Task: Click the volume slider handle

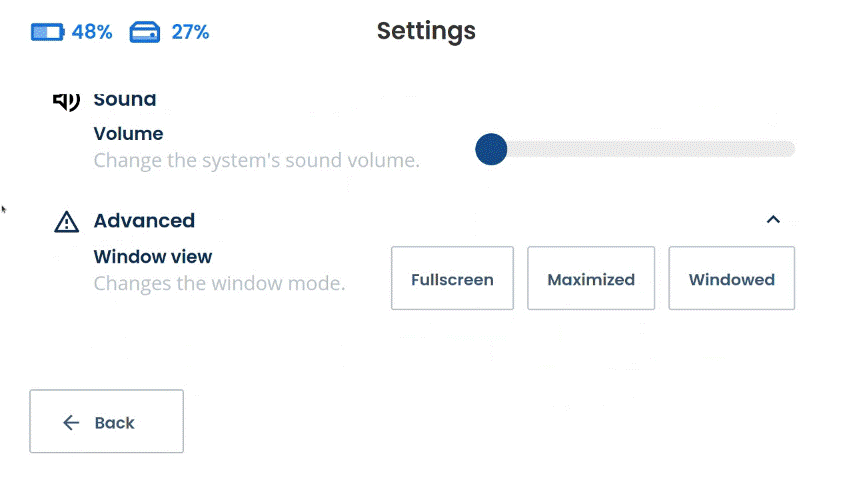Action: click(491, 149)
